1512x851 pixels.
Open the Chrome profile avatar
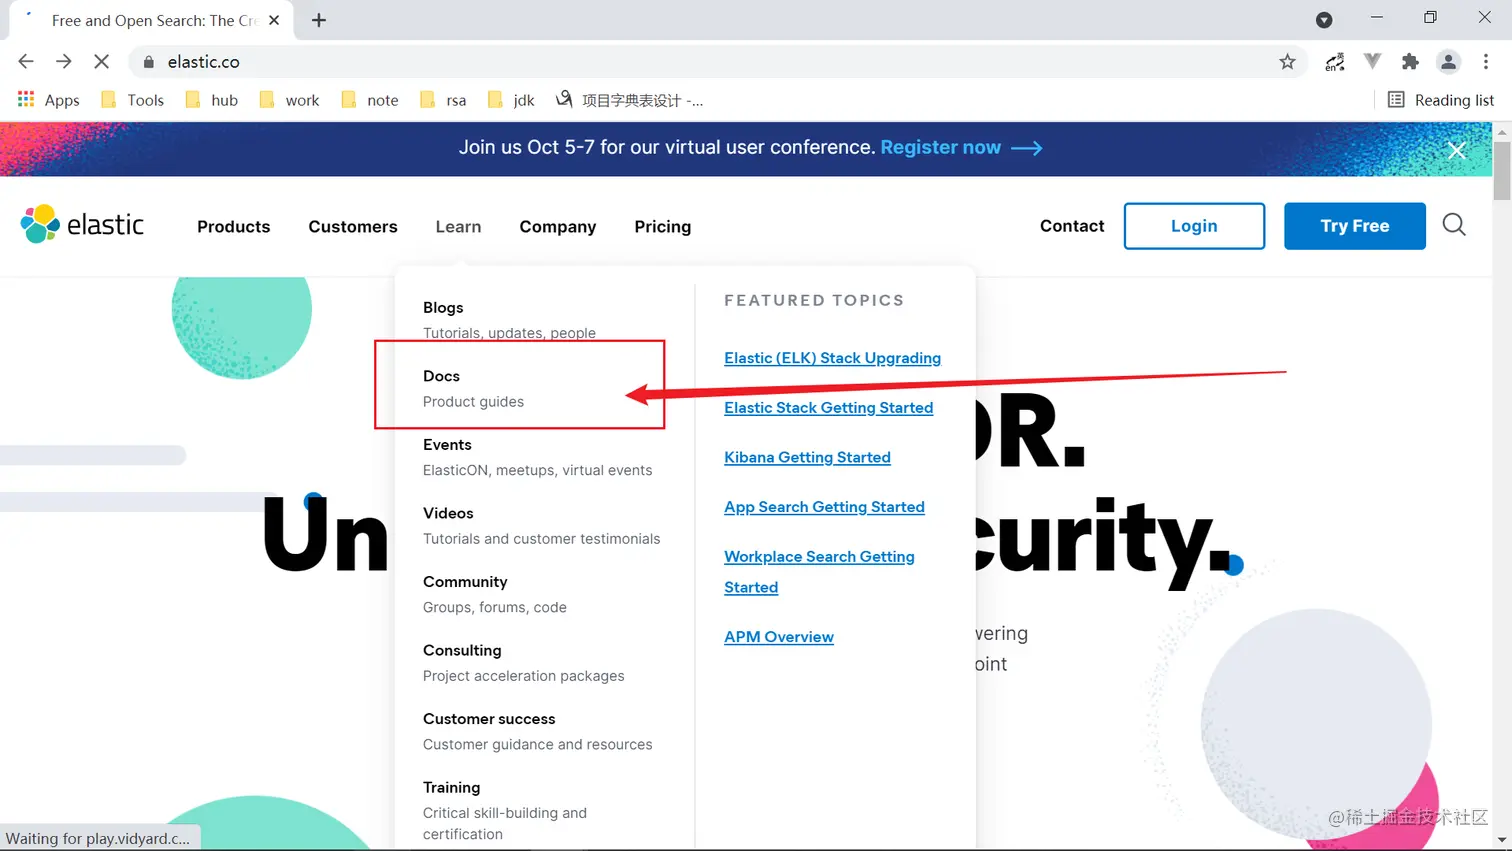pos(1448,62)
